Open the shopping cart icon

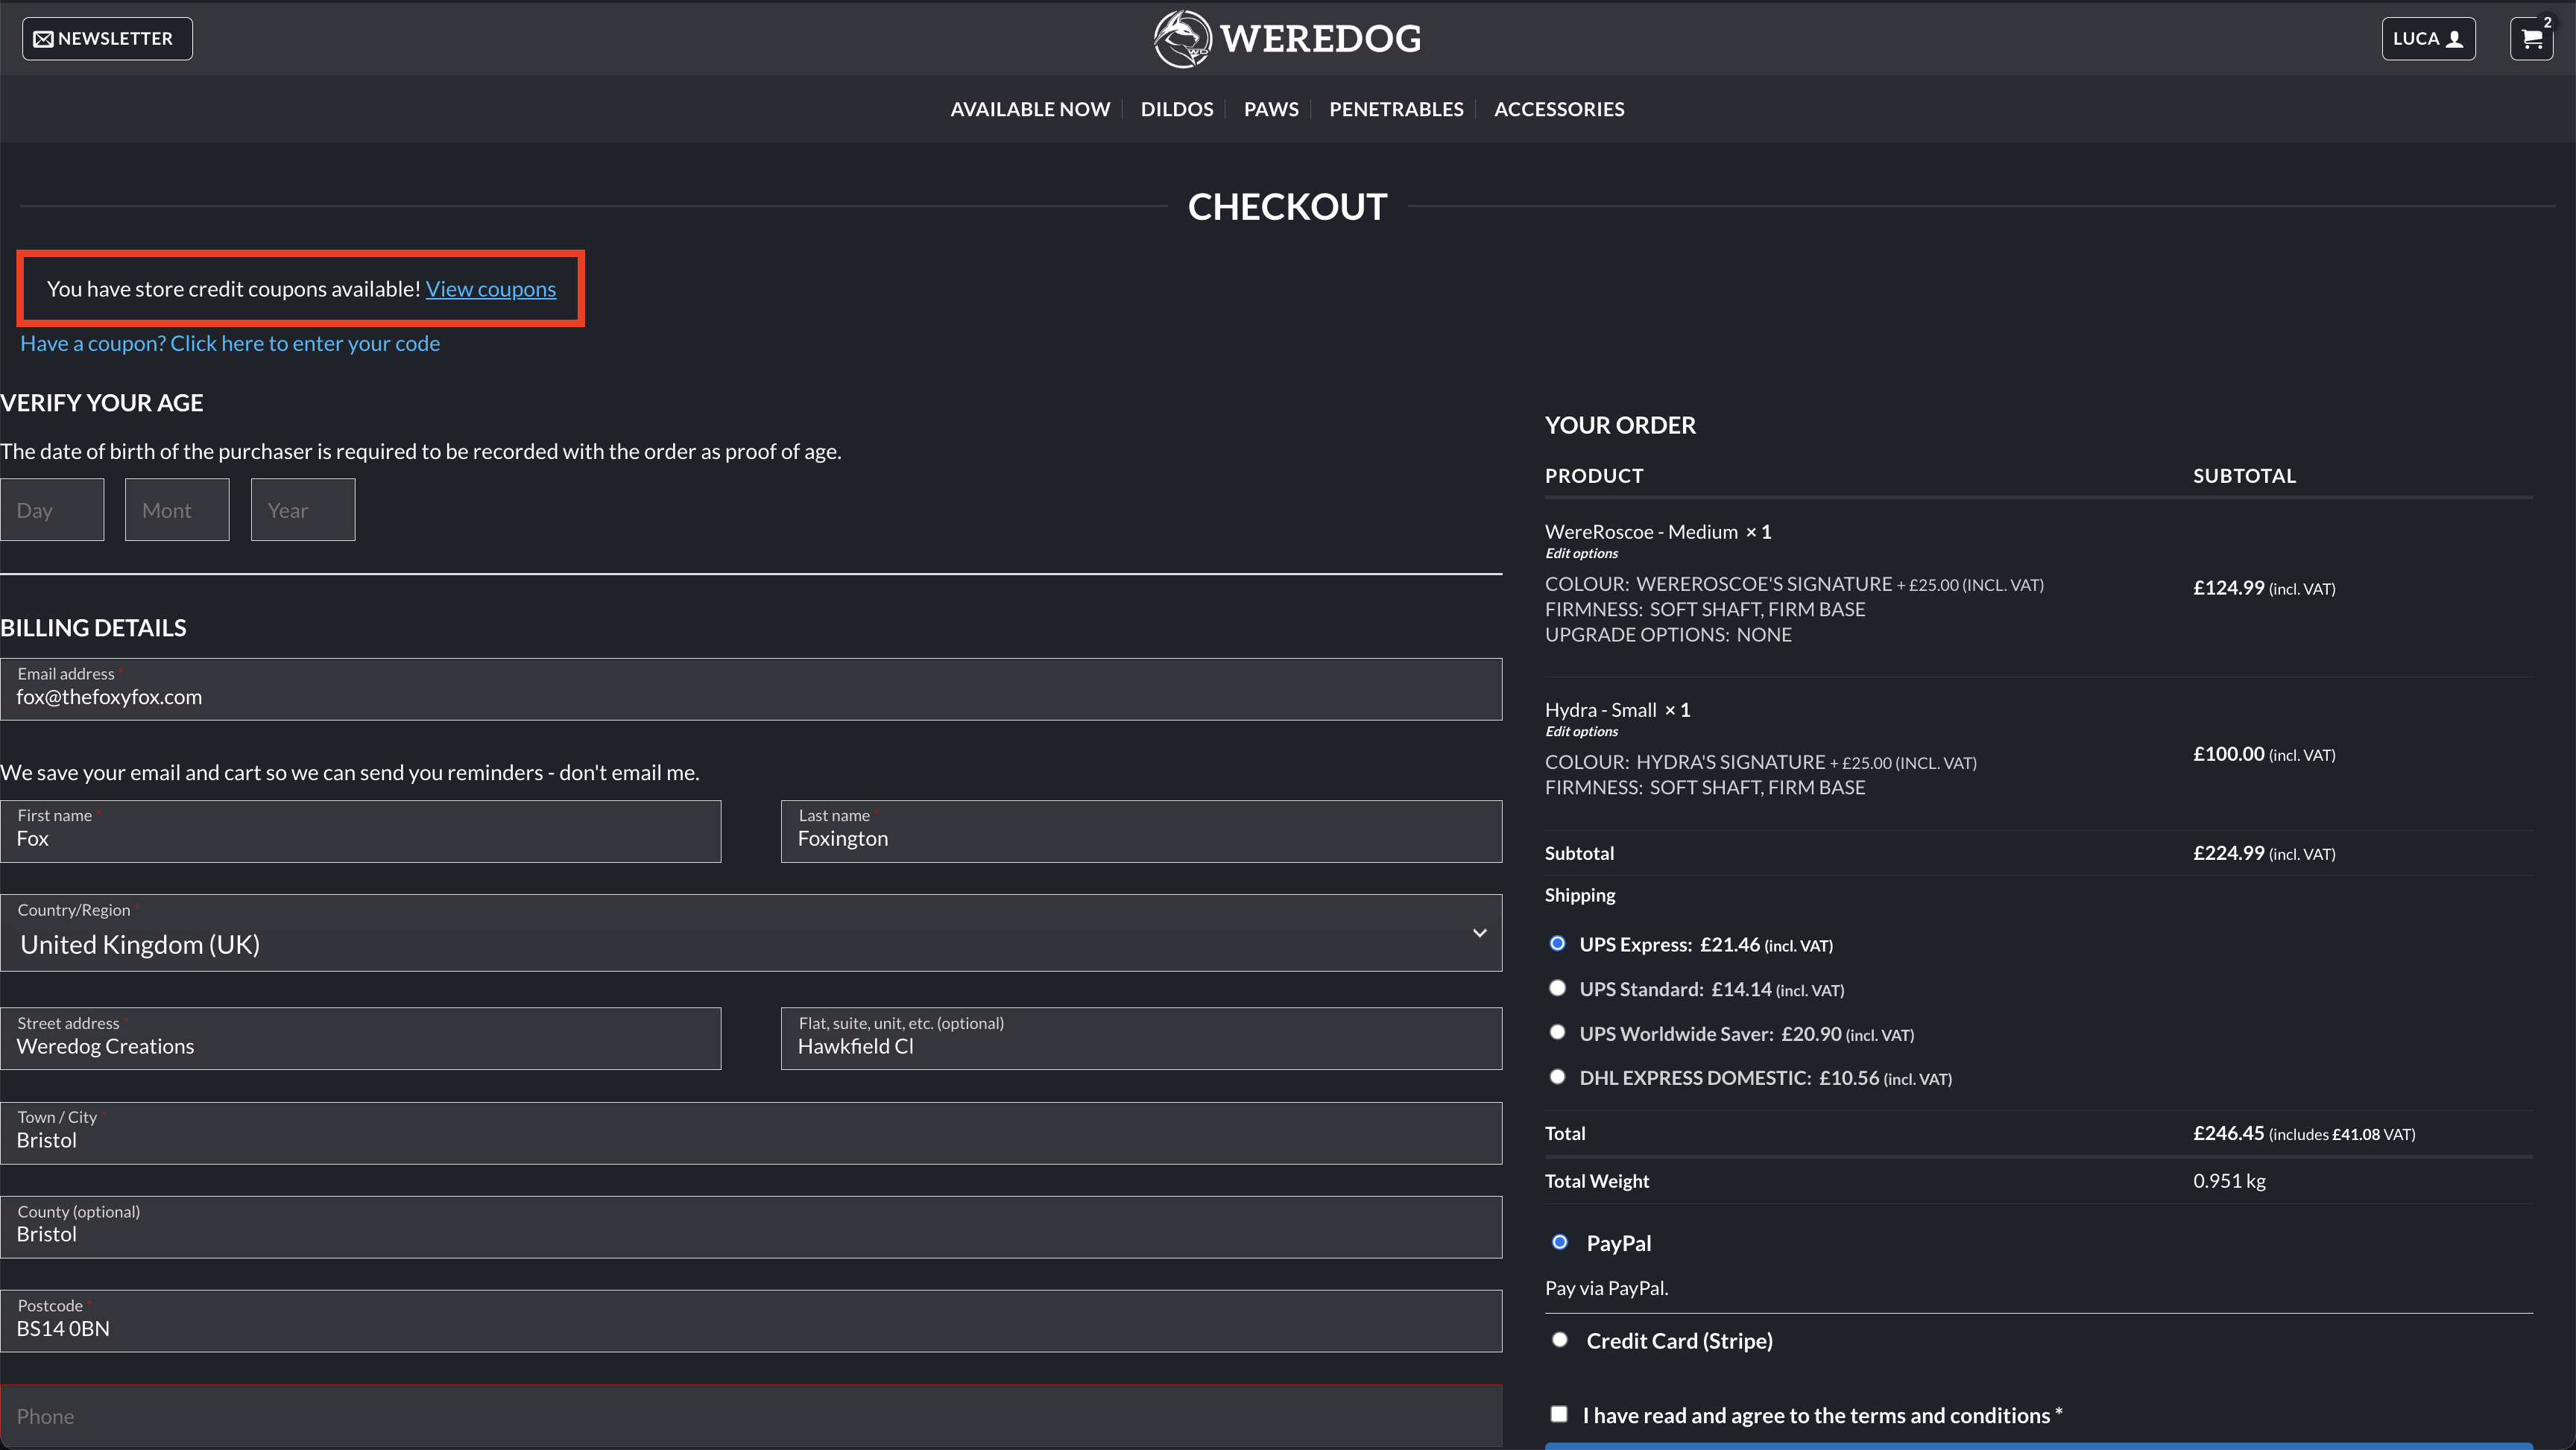click(x=2531, y=39)
